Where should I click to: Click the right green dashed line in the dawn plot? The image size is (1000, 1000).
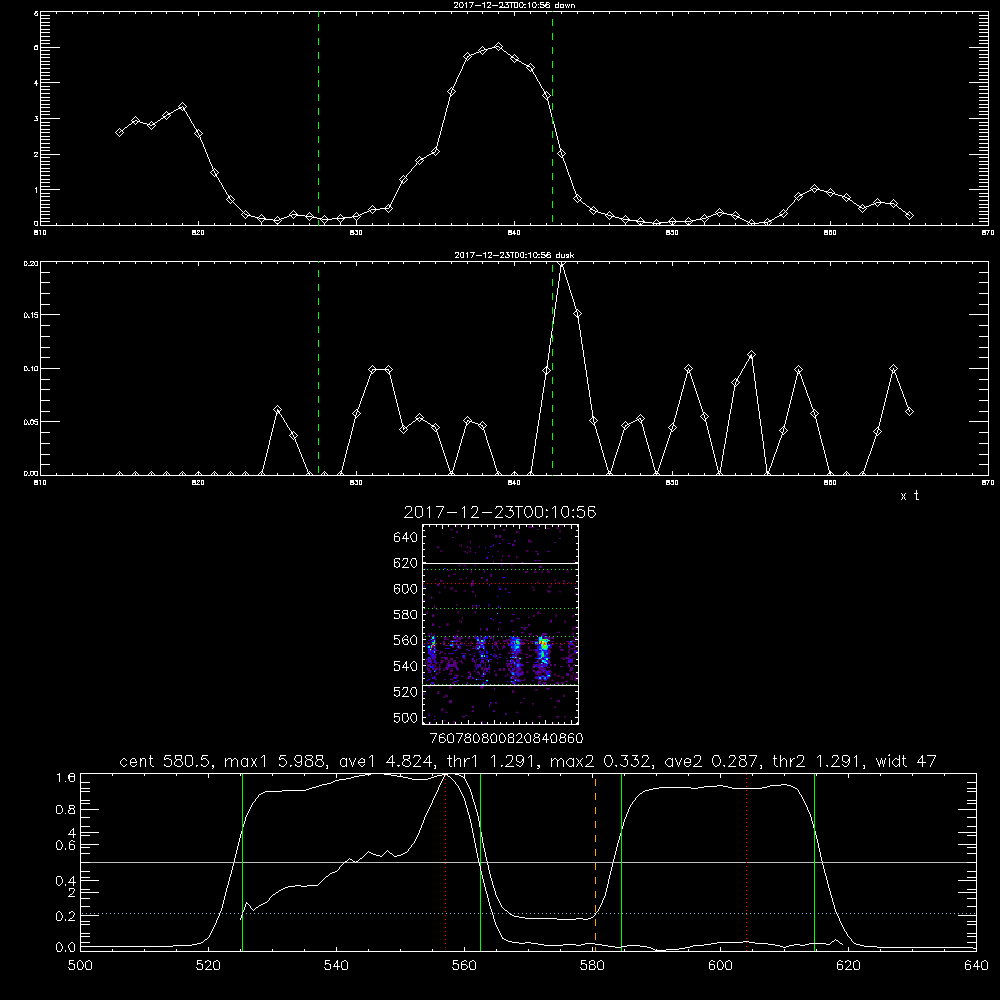[552, 118]
